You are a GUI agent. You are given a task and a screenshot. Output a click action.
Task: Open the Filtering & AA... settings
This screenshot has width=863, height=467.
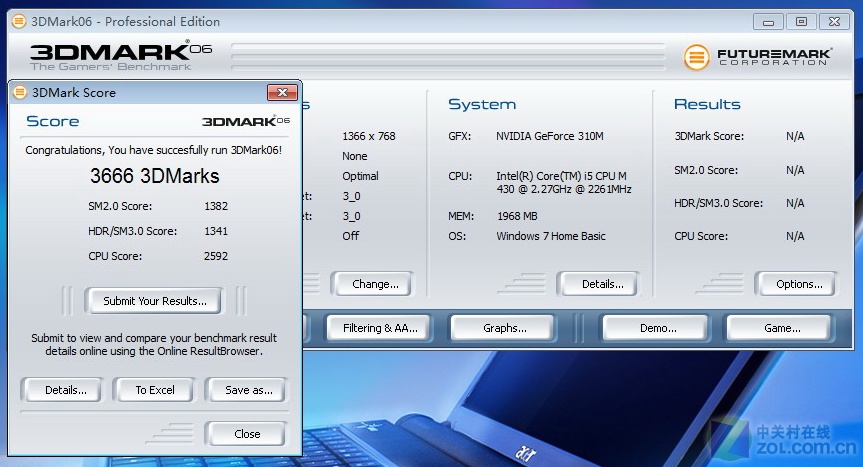tap(379, 328)
